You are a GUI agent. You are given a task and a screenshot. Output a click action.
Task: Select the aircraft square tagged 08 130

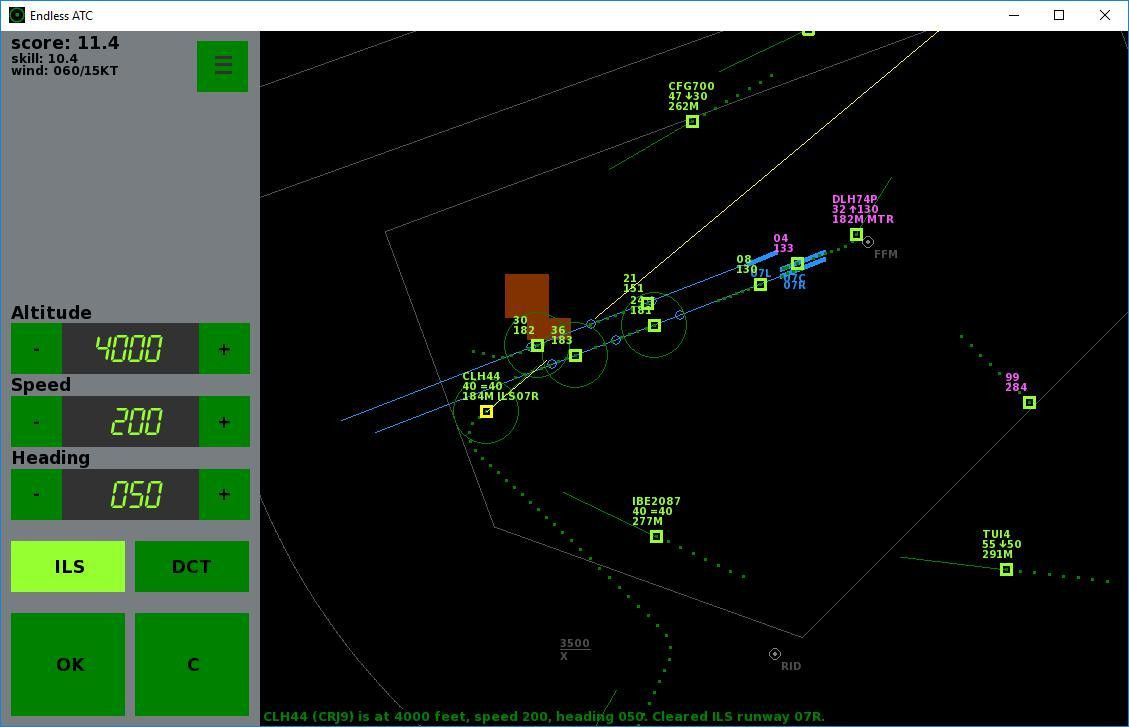tap(760, 284)
